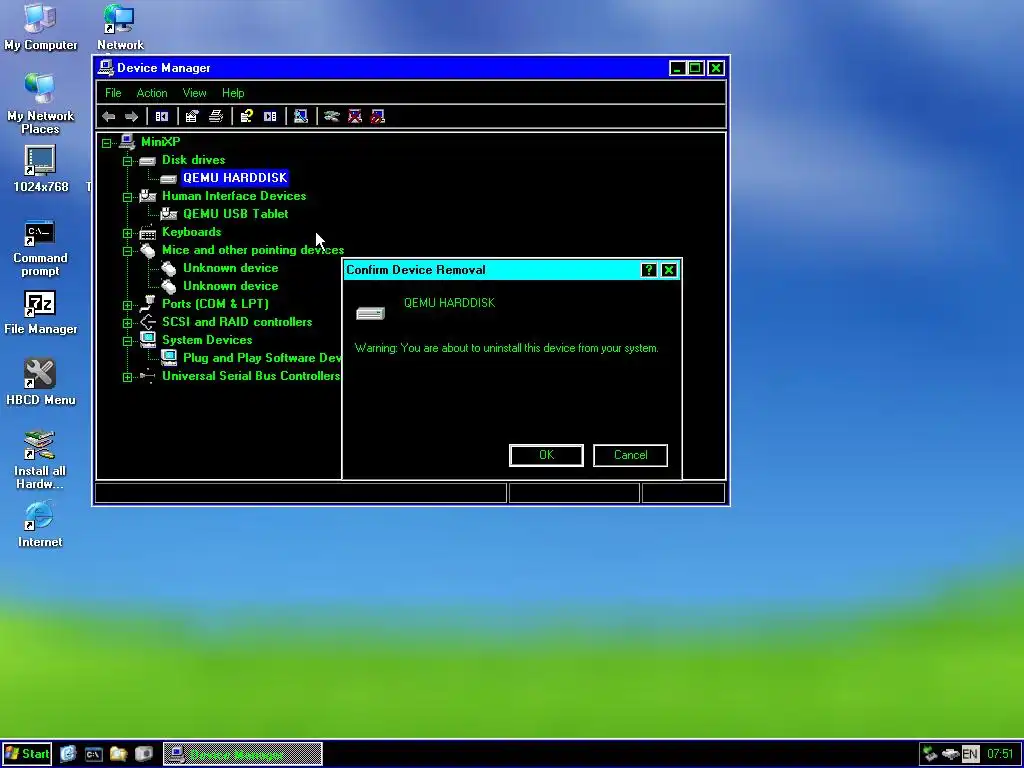Click the Scan for hardware changes icon

pyautogui.click(x=300, y=116)
